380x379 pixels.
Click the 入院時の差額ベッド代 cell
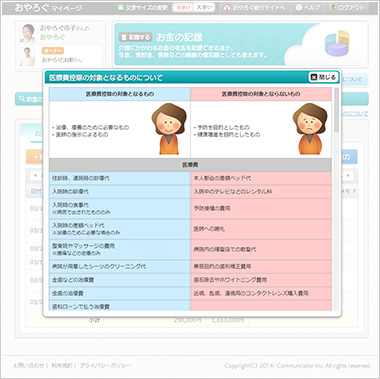120,229
